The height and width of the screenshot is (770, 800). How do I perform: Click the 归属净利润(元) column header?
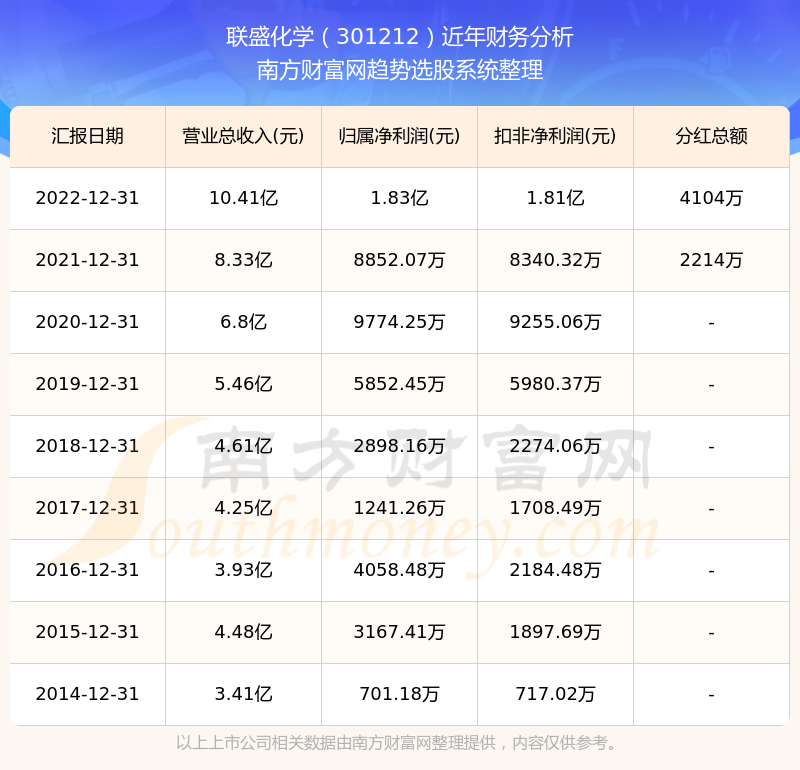(x=399, y=136)
